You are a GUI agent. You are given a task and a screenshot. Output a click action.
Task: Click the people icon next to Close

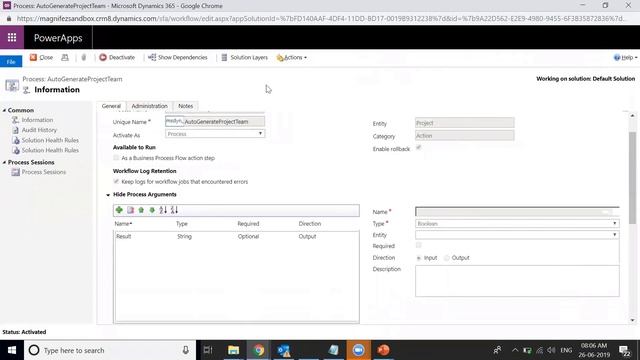[65, 58]
